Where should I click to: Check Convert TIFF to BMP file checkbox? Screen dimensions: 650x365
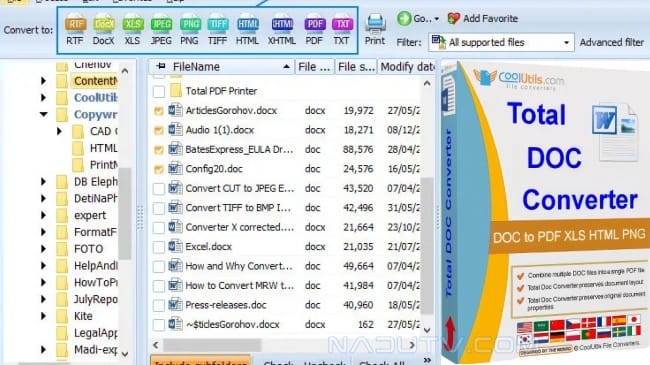point(159,208)
